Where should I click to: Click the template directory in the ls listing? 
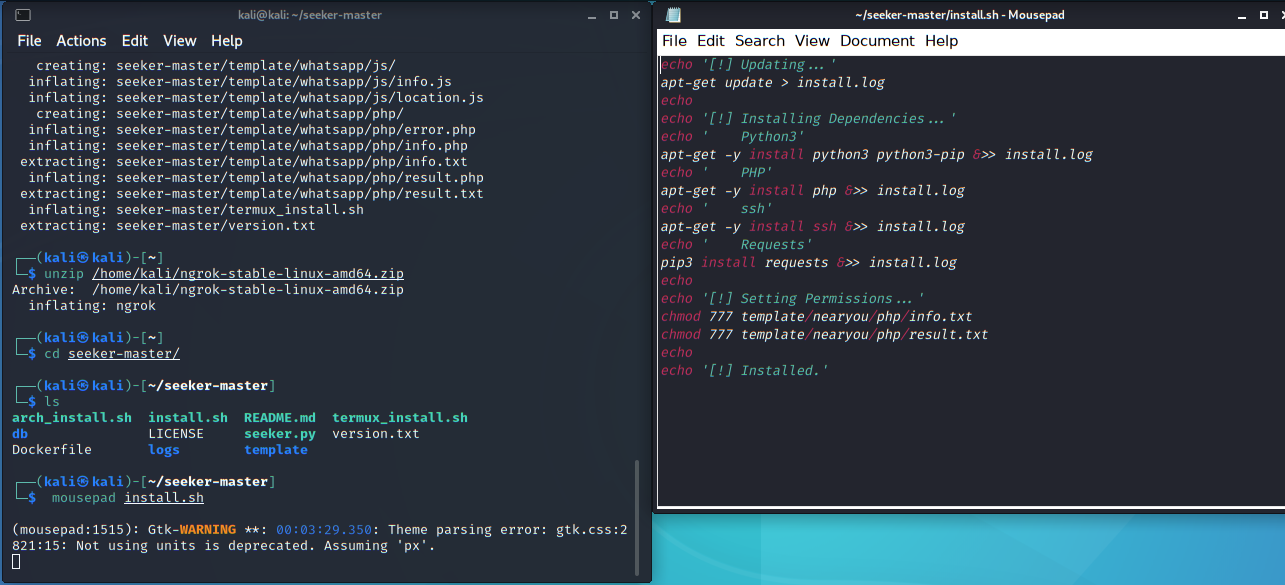pyautogui.click(x=276, y=449)
